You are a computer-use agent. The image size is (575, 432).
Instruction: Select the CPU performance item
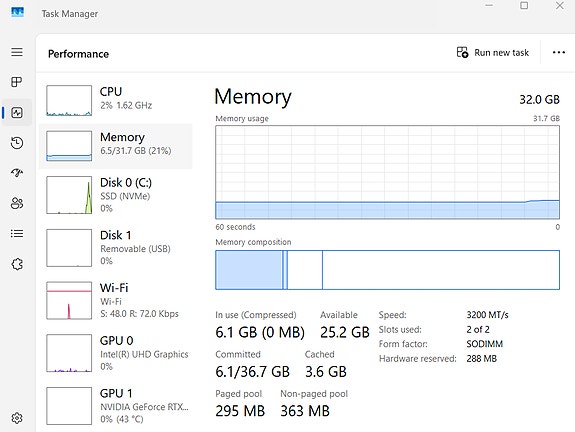pos(116,100)
